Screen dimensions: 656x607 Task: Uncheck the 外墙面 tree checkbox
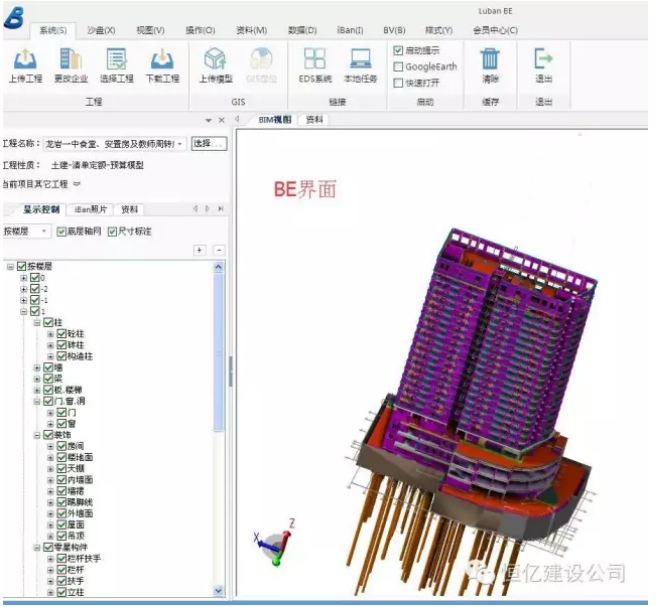[x=62, y=513]
